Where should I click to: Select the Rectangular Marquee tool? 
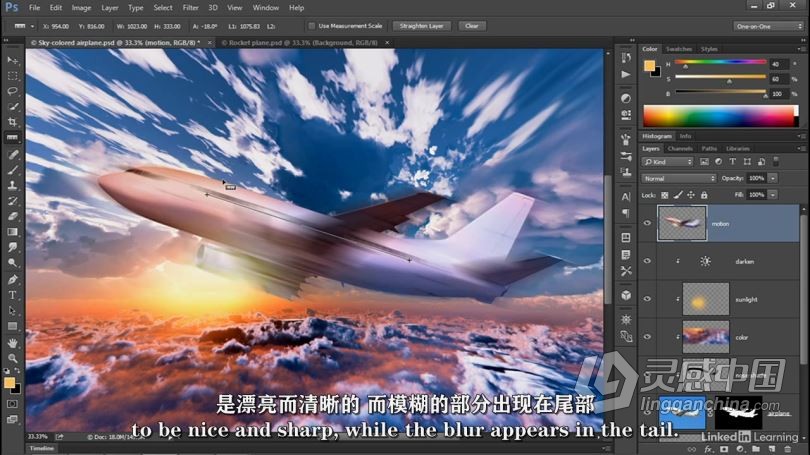(x=12, y=76)
